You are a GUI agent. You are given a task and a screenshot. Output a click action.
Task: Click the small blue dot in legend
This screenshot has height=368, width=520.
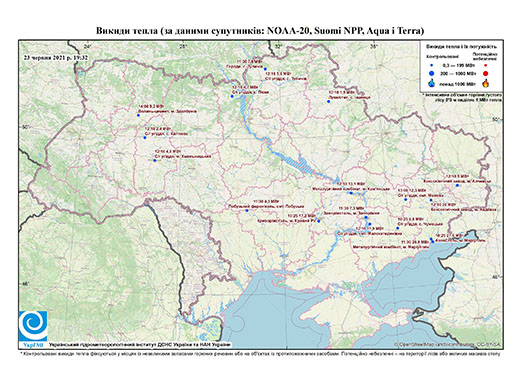(x=431, y=66)
